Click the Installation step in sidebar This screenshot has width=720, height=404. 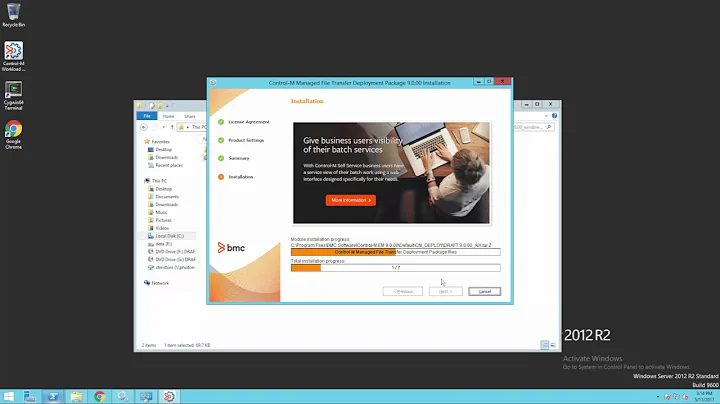pos(240,177)
